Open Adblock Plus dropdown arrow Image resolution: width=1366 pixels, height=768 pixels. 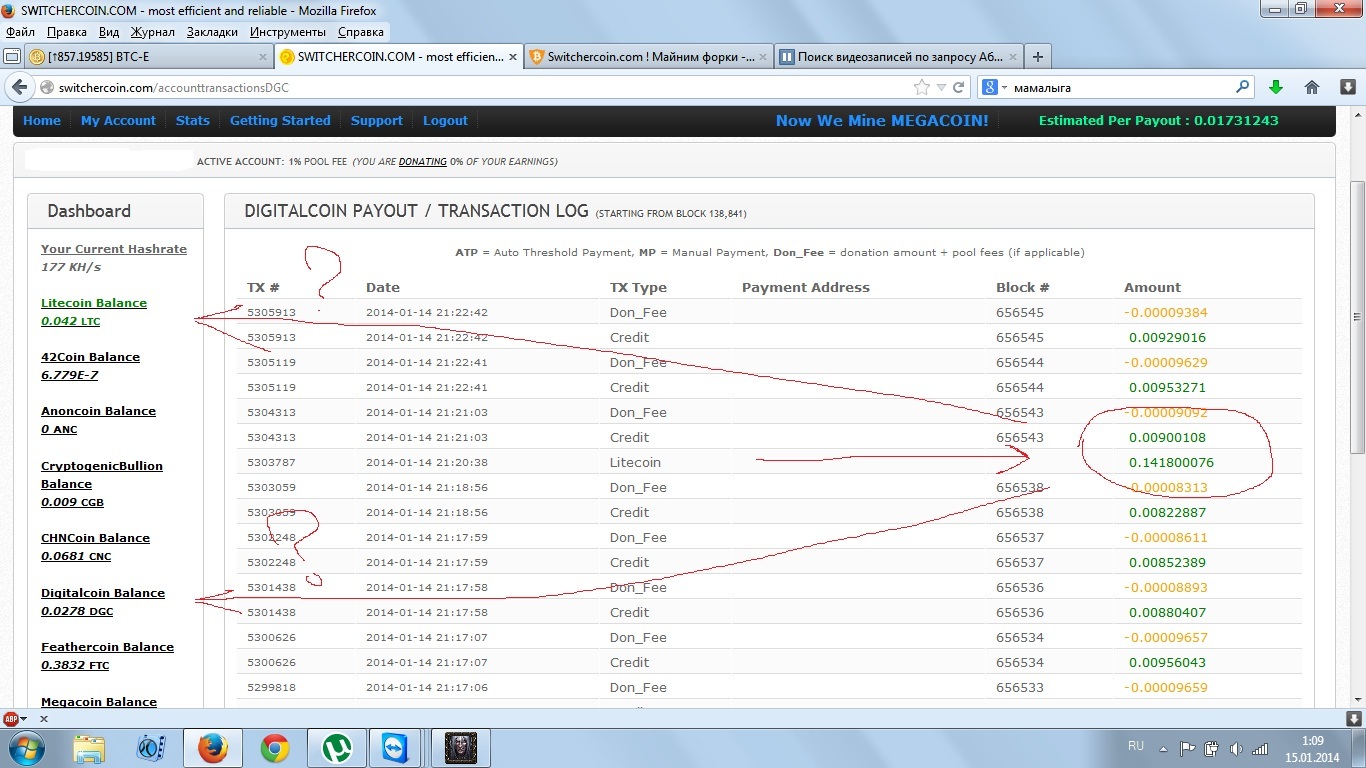coord(24,719)
